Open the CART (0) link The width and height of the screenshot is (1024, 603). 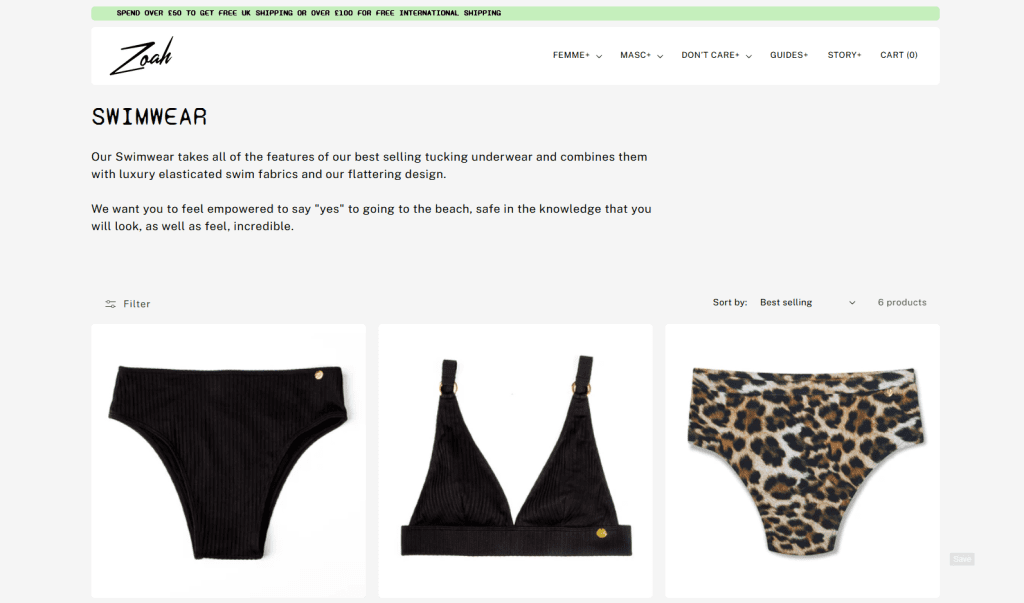point(899,55)
